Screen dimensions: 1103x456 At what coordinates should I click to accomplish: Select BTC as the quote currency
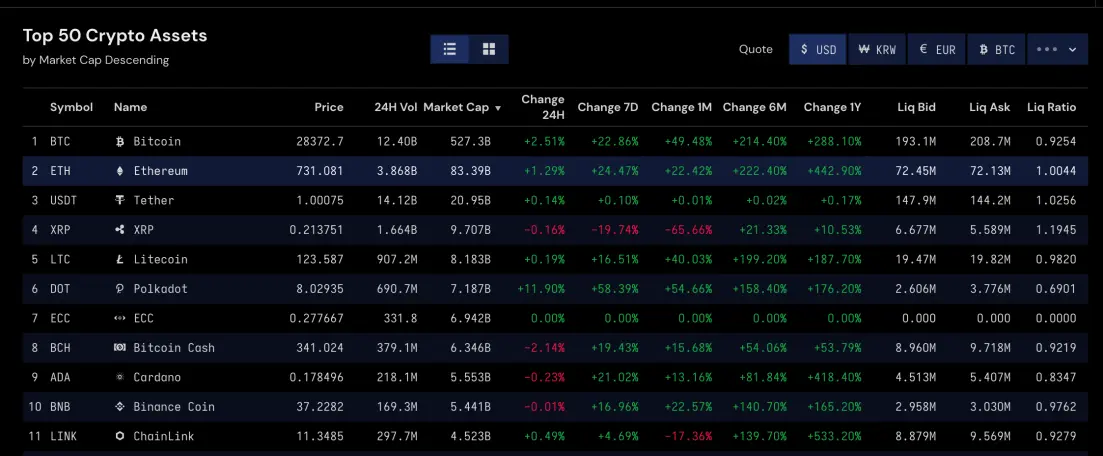point(997,49)
